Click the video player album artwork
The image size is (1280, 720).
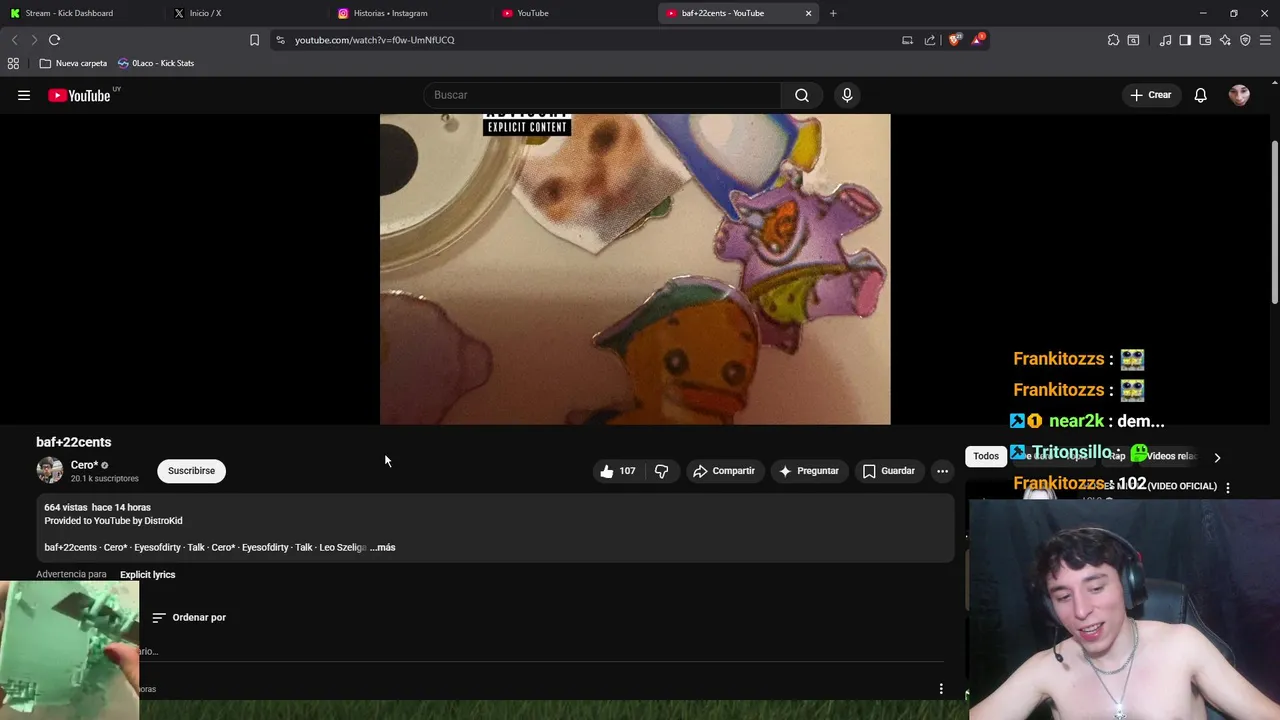[x=635, y=269]
